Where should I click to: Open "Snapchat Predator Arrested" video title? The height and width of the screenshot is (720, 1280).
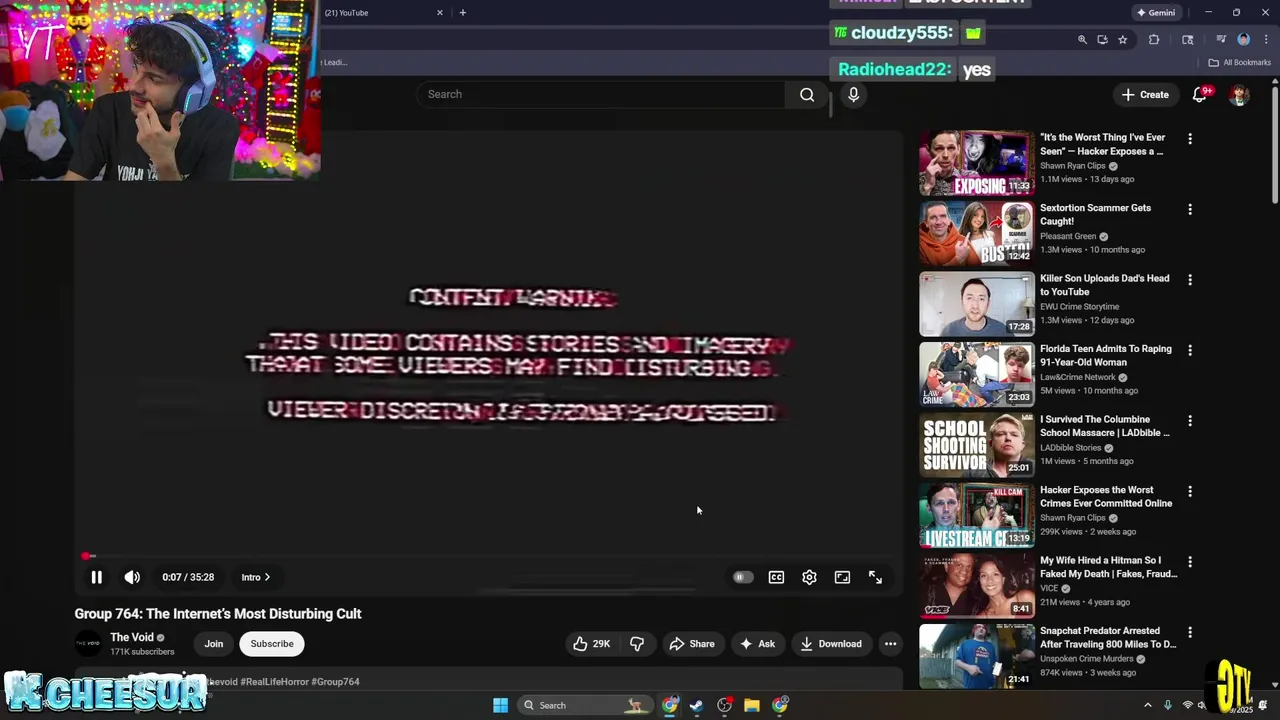(x=1108, y=638)
